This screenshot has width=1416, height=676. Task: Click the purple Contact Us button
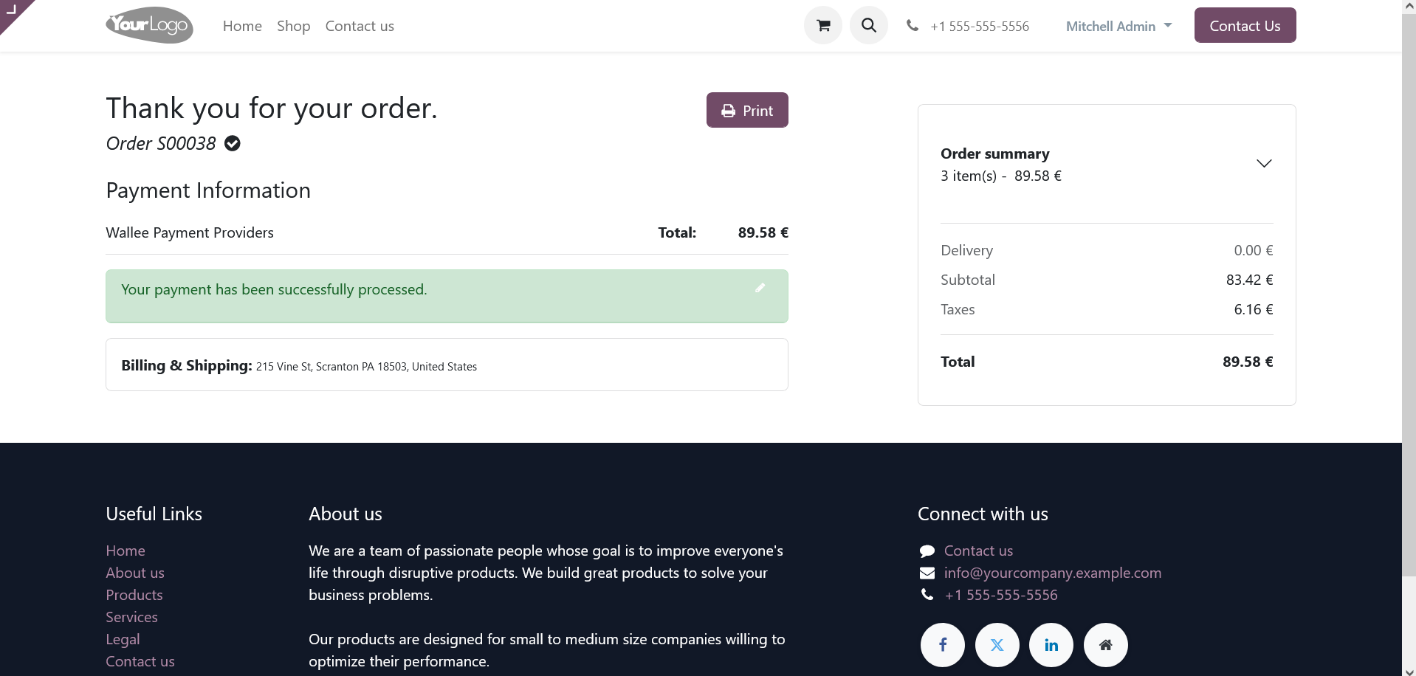(x=1244, y=26)
